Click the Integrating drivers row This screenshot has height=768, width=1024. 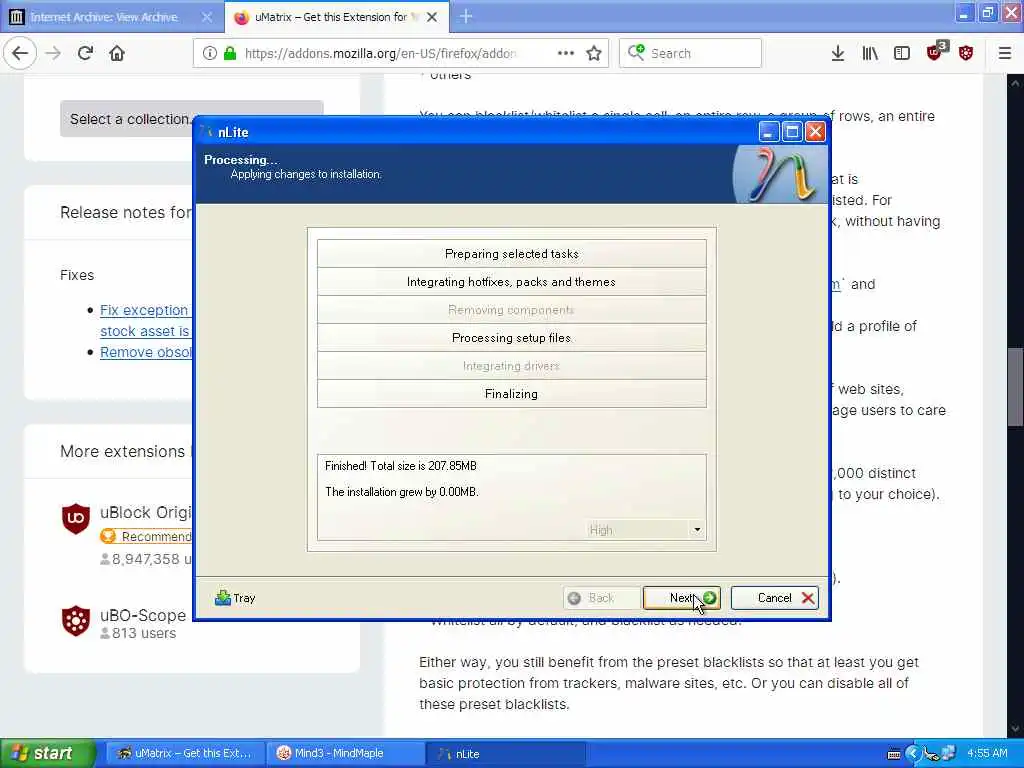coord(511,366)
